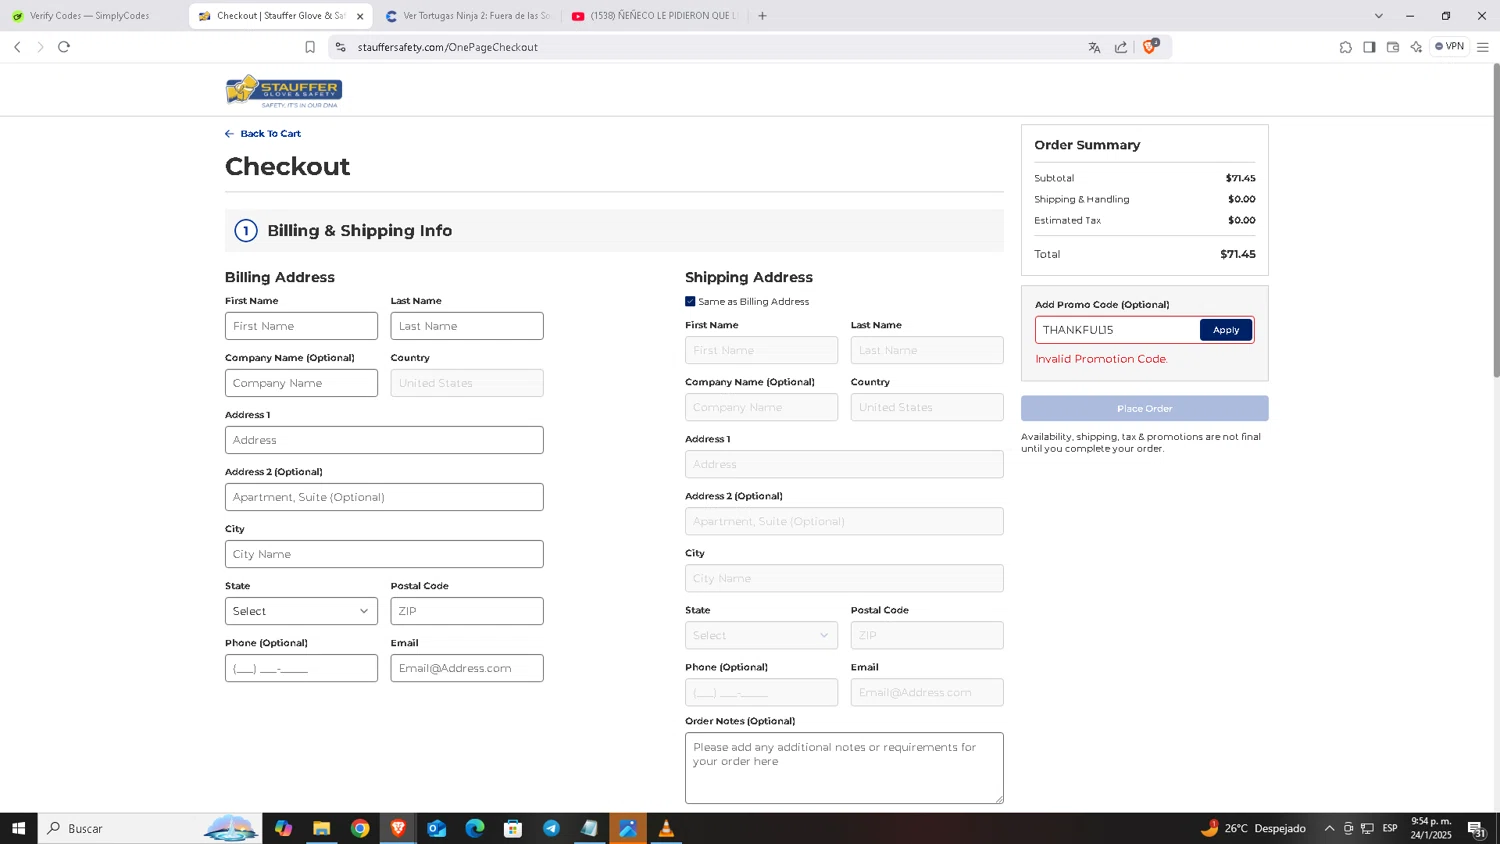
Task: Click the page vertical scrollbar
Action: (1496, 220)
